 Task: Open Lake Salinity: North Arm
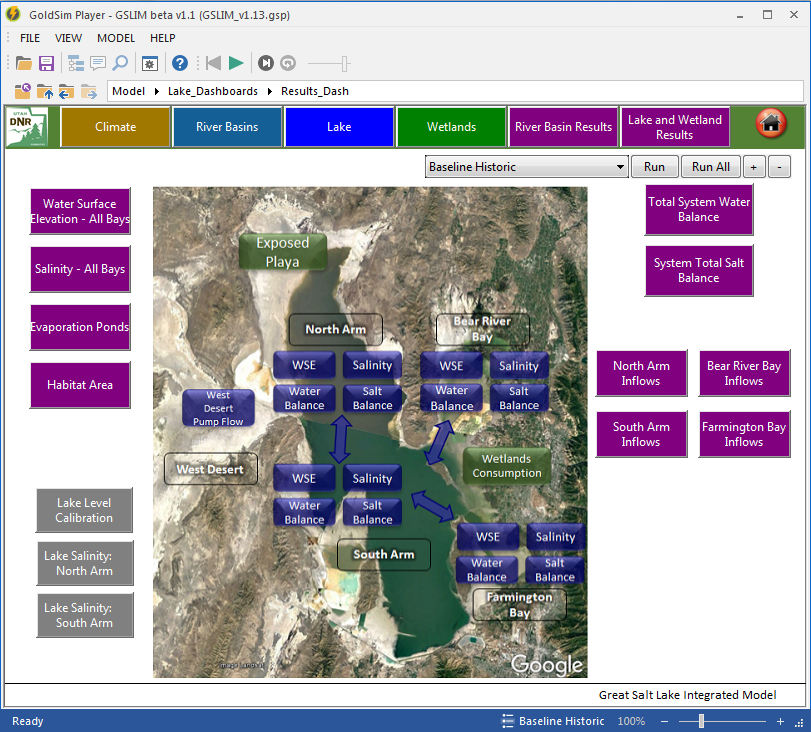coord(85,563)
